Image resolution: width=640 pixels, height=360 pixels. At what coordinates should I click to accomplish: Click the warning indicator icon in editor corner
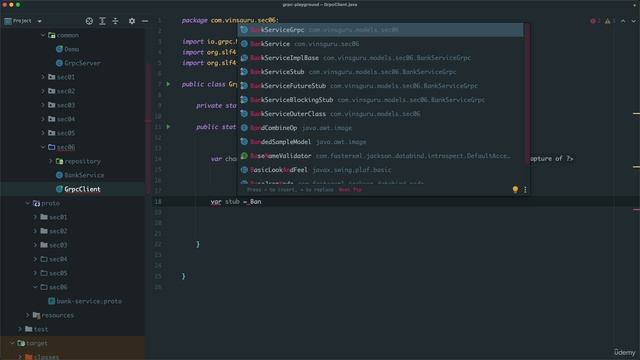[607, 21]
